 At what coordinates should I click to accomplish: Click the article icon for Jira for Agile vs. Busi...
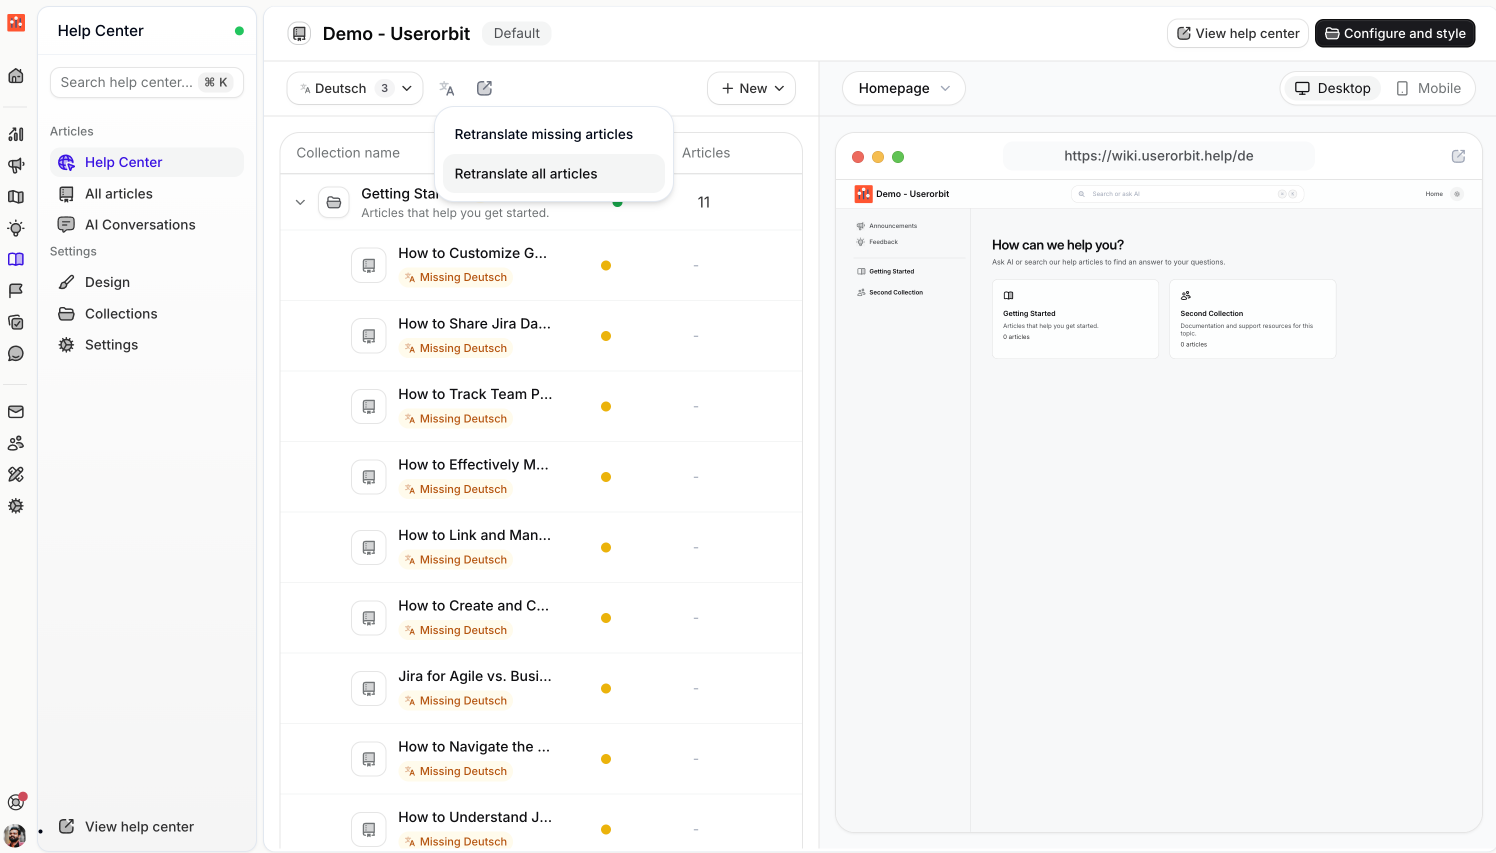369,689
